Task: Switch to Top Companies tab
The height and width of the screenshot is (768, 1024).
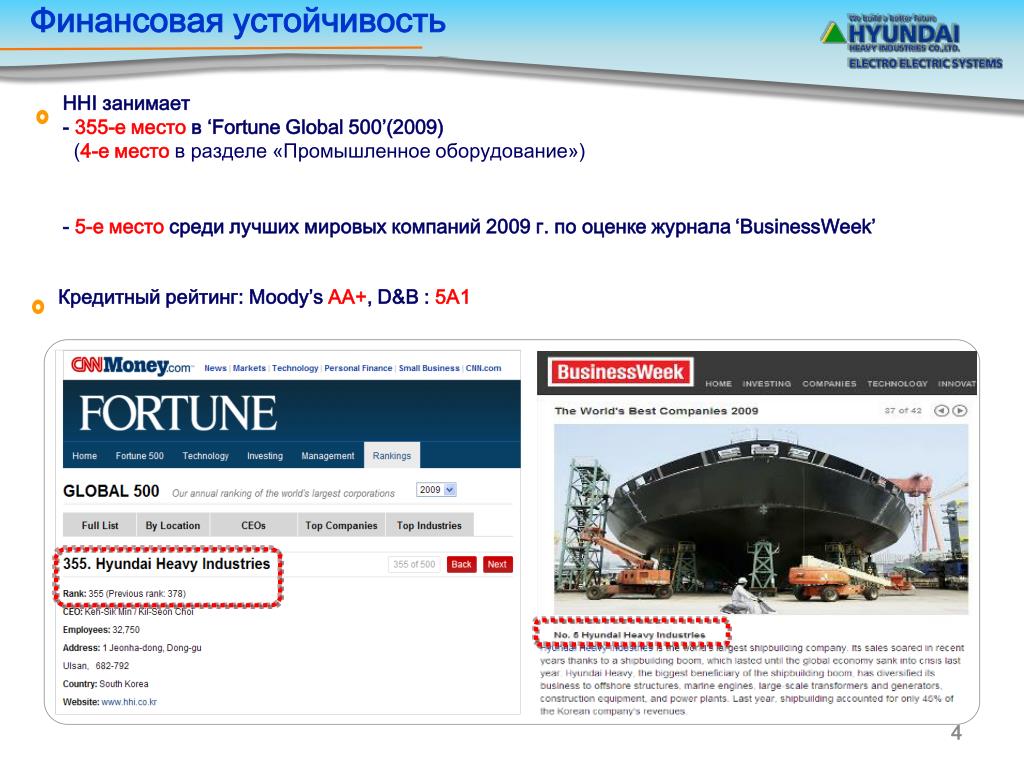Action: pyautogui.click(x=341, y=525)
